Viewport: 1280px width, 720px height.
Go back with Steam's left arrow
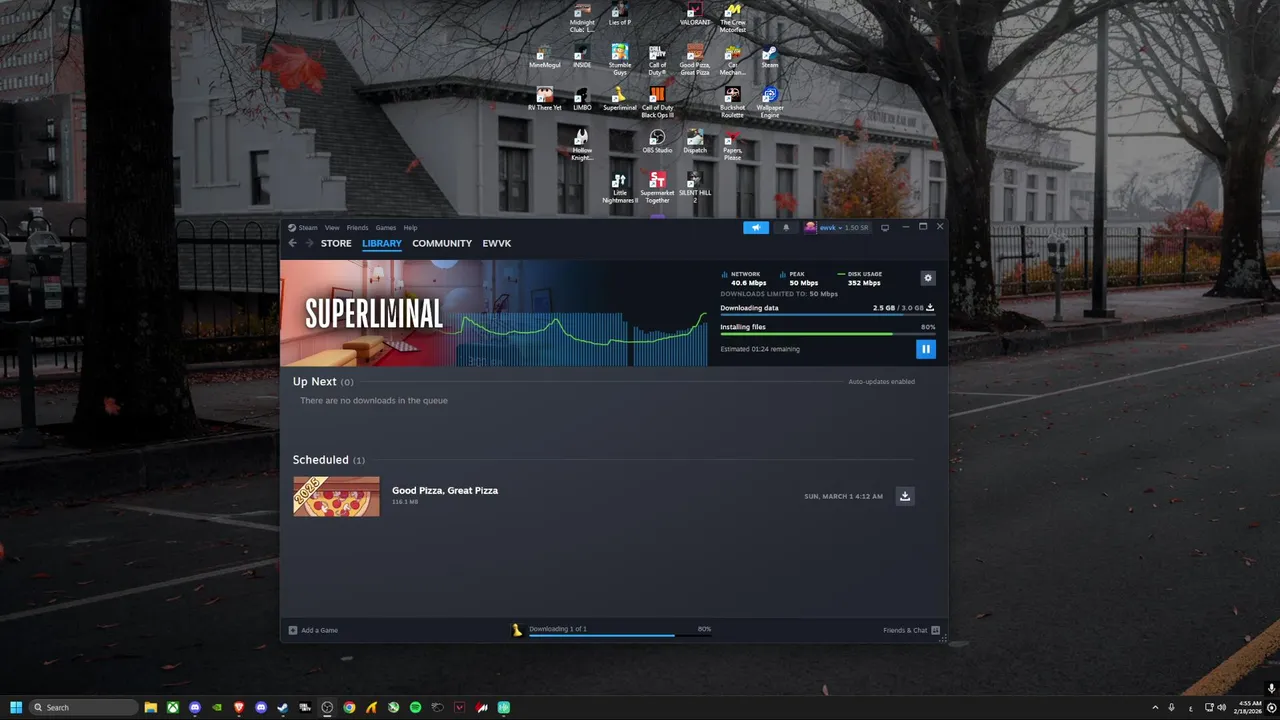[292, 243]
